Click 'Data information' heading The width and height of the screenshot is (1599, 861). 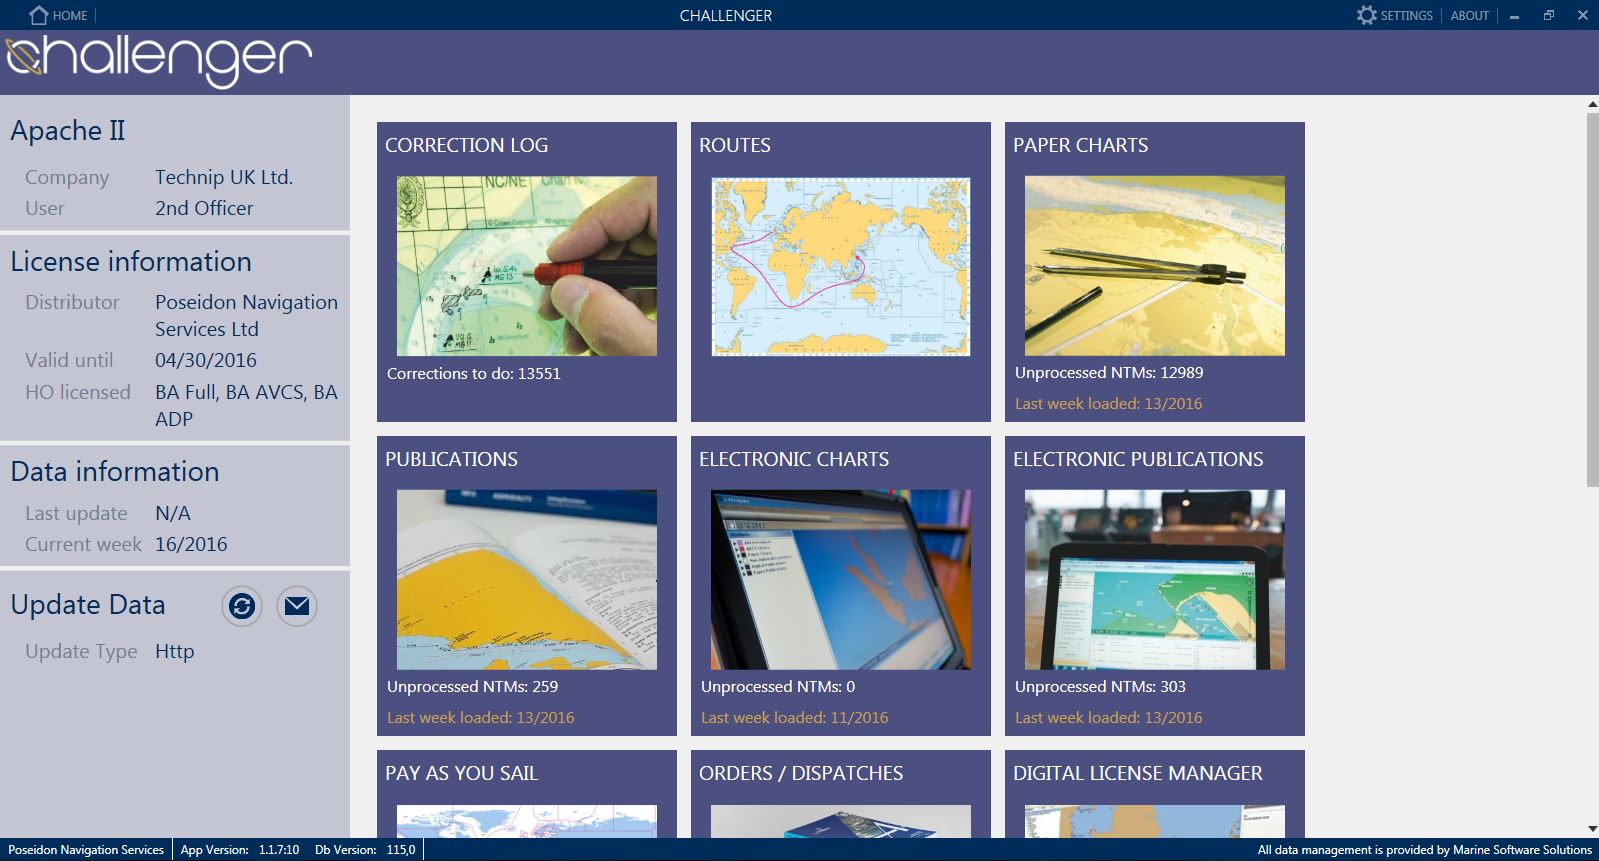115,472
